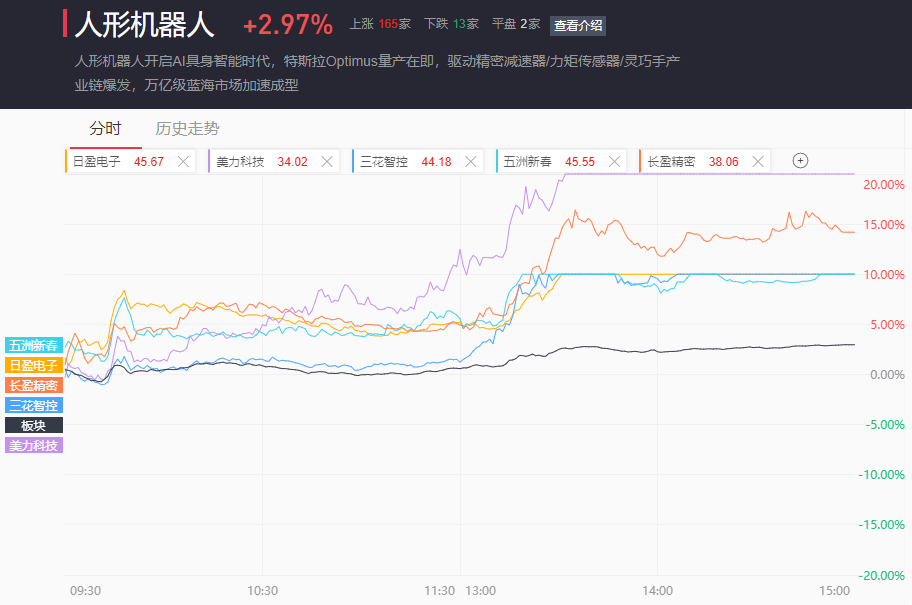
Task: Switch to the 分时 tab
Action: (x=105, y=128)
